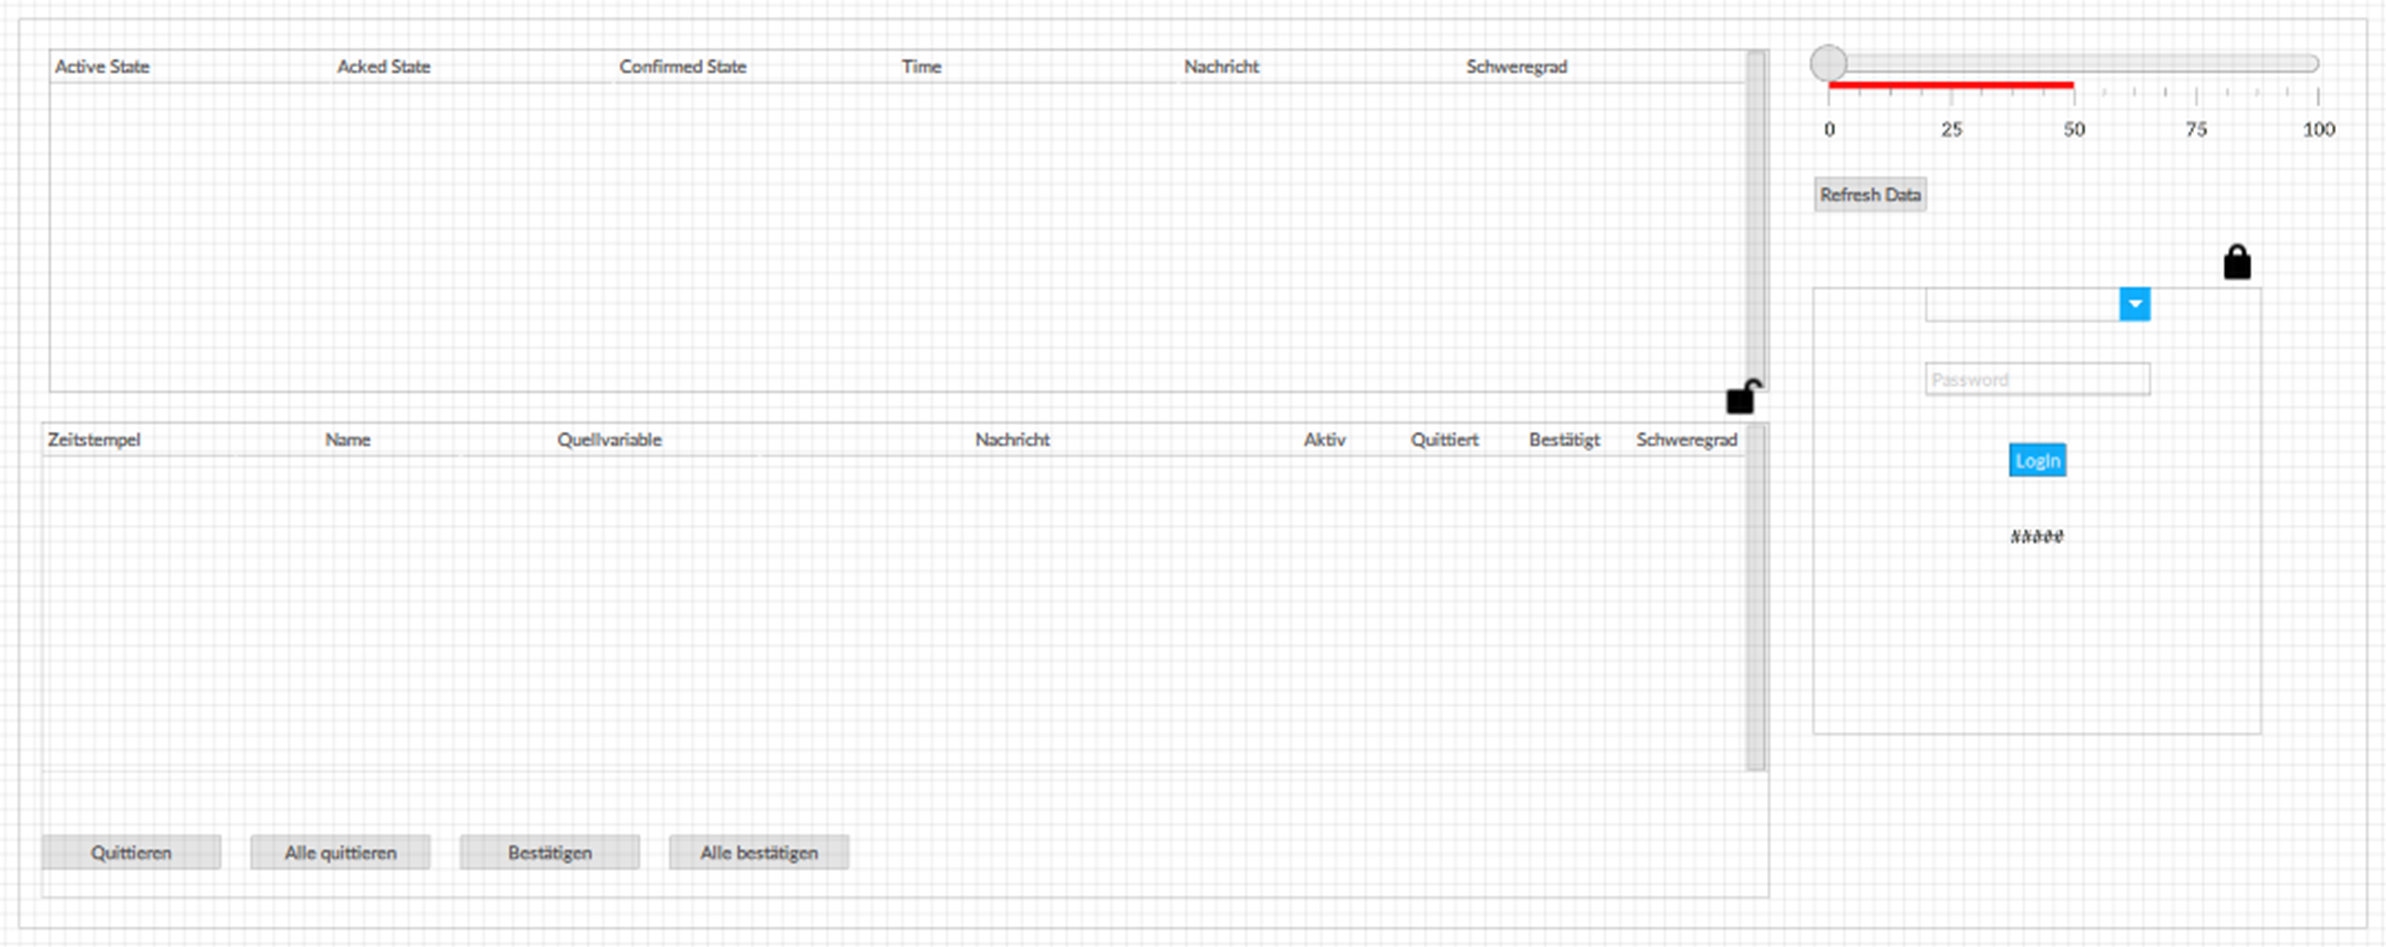Click the open padlock icon
Viewport: 2386px width, 947px height.
[x=1743, y=396]
